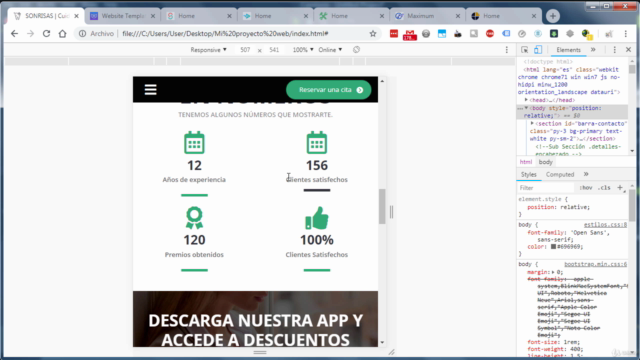Expand the section barra-contacto node
This screenshot has width=640, height=360.
coord(532,123)
